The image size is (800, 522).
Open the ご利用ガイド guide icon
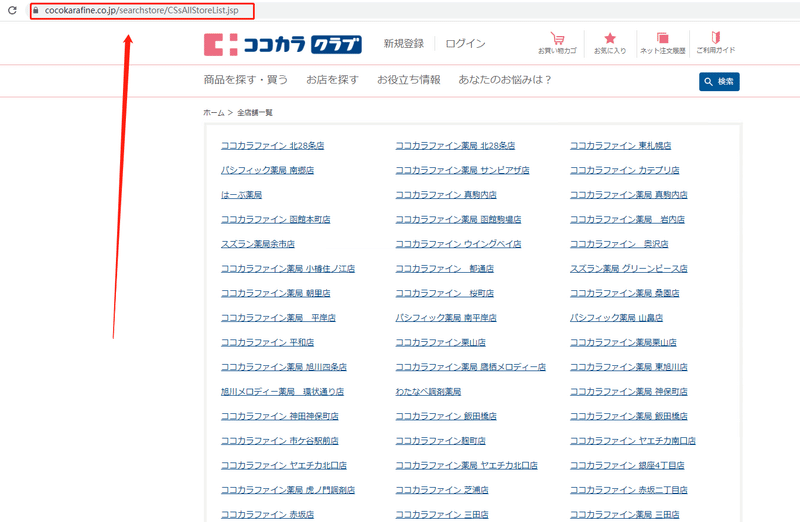point(716,43)
